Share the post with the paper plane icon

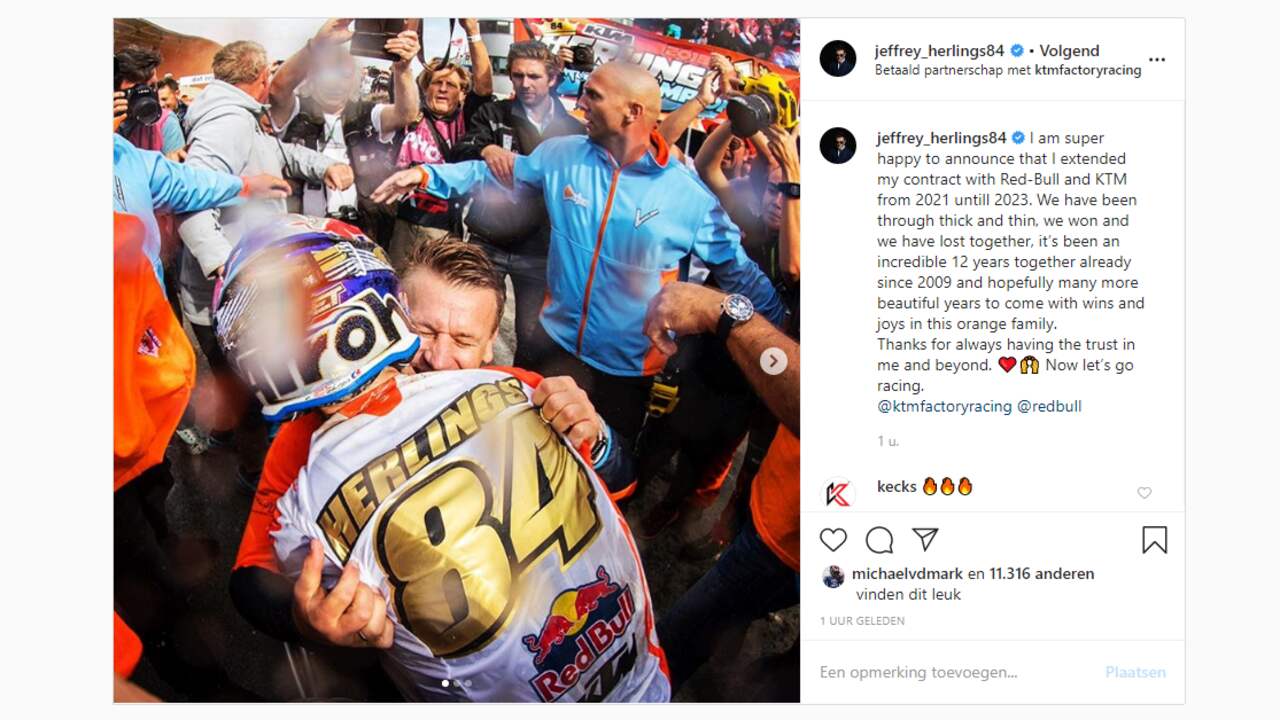(925, 540)
